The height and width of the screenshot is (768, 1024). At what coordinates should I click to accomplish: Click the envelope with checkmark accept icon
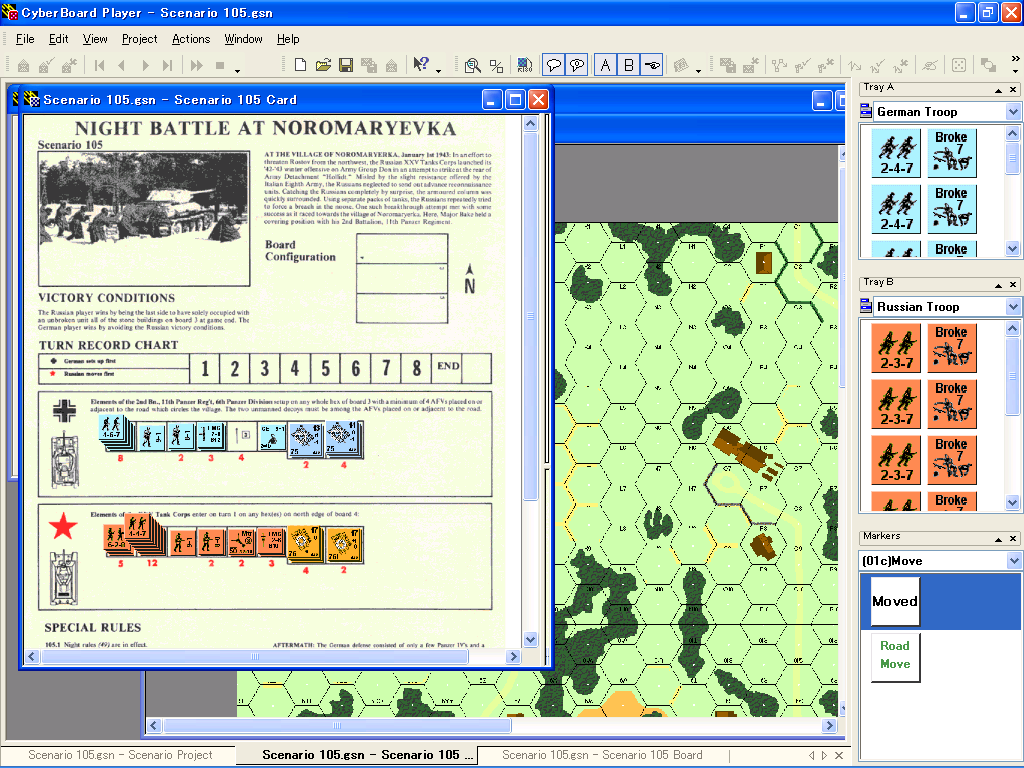pos(46,65)
